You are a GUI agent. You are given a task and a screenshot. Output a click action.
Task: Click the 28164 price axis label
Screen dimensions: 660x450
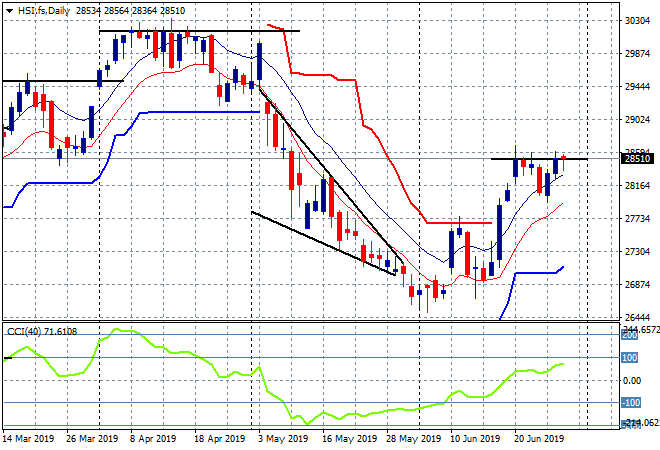[x=638, y=186]
